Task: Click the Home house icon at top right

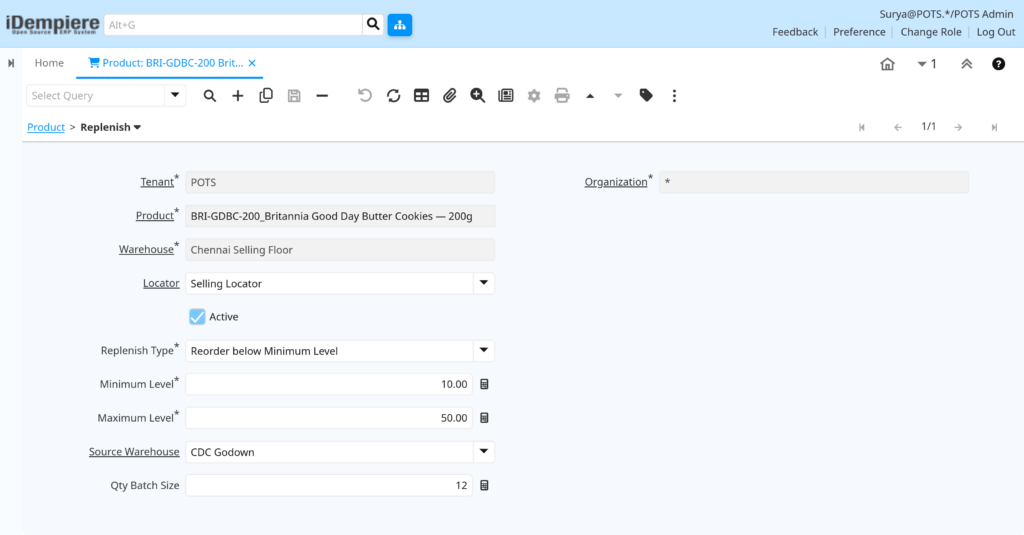Action: click(887, 64)
